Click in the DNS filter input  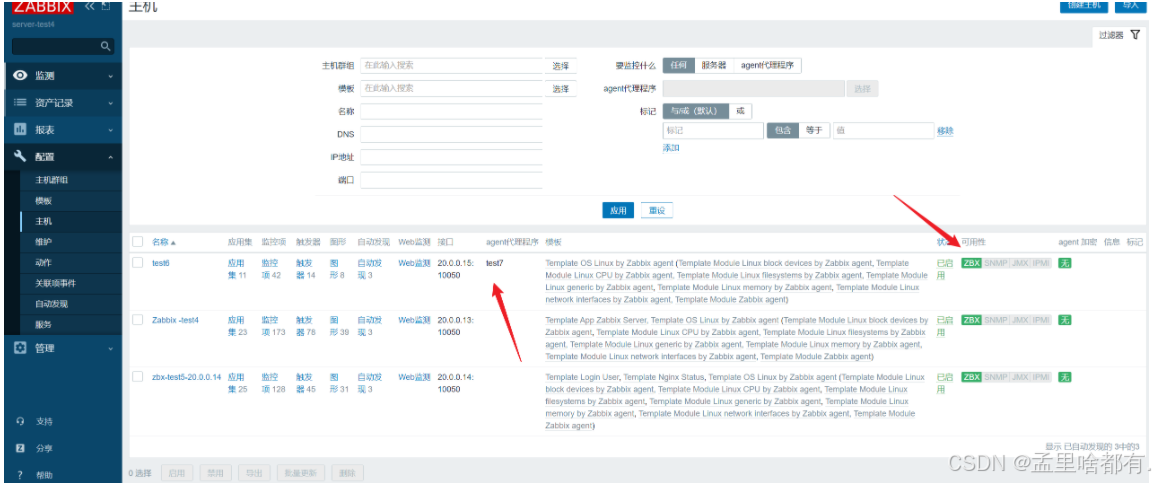(451, 134)
